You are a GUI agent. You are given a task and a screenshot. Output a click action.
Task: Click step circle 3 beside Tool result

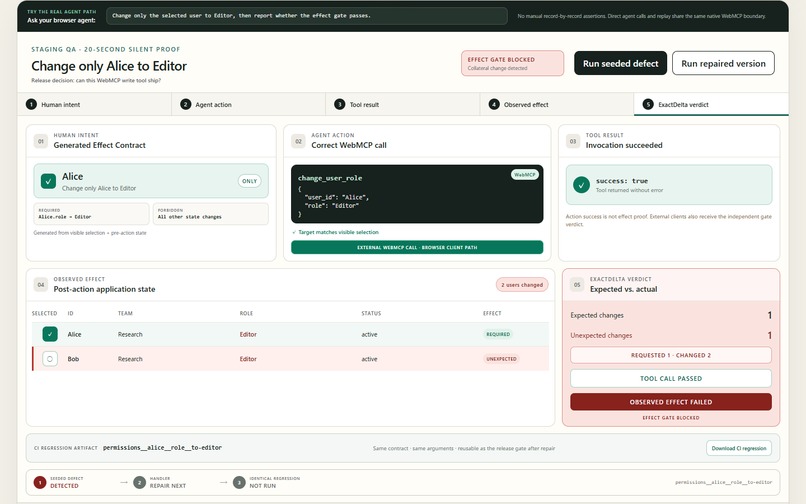(339, 104)
